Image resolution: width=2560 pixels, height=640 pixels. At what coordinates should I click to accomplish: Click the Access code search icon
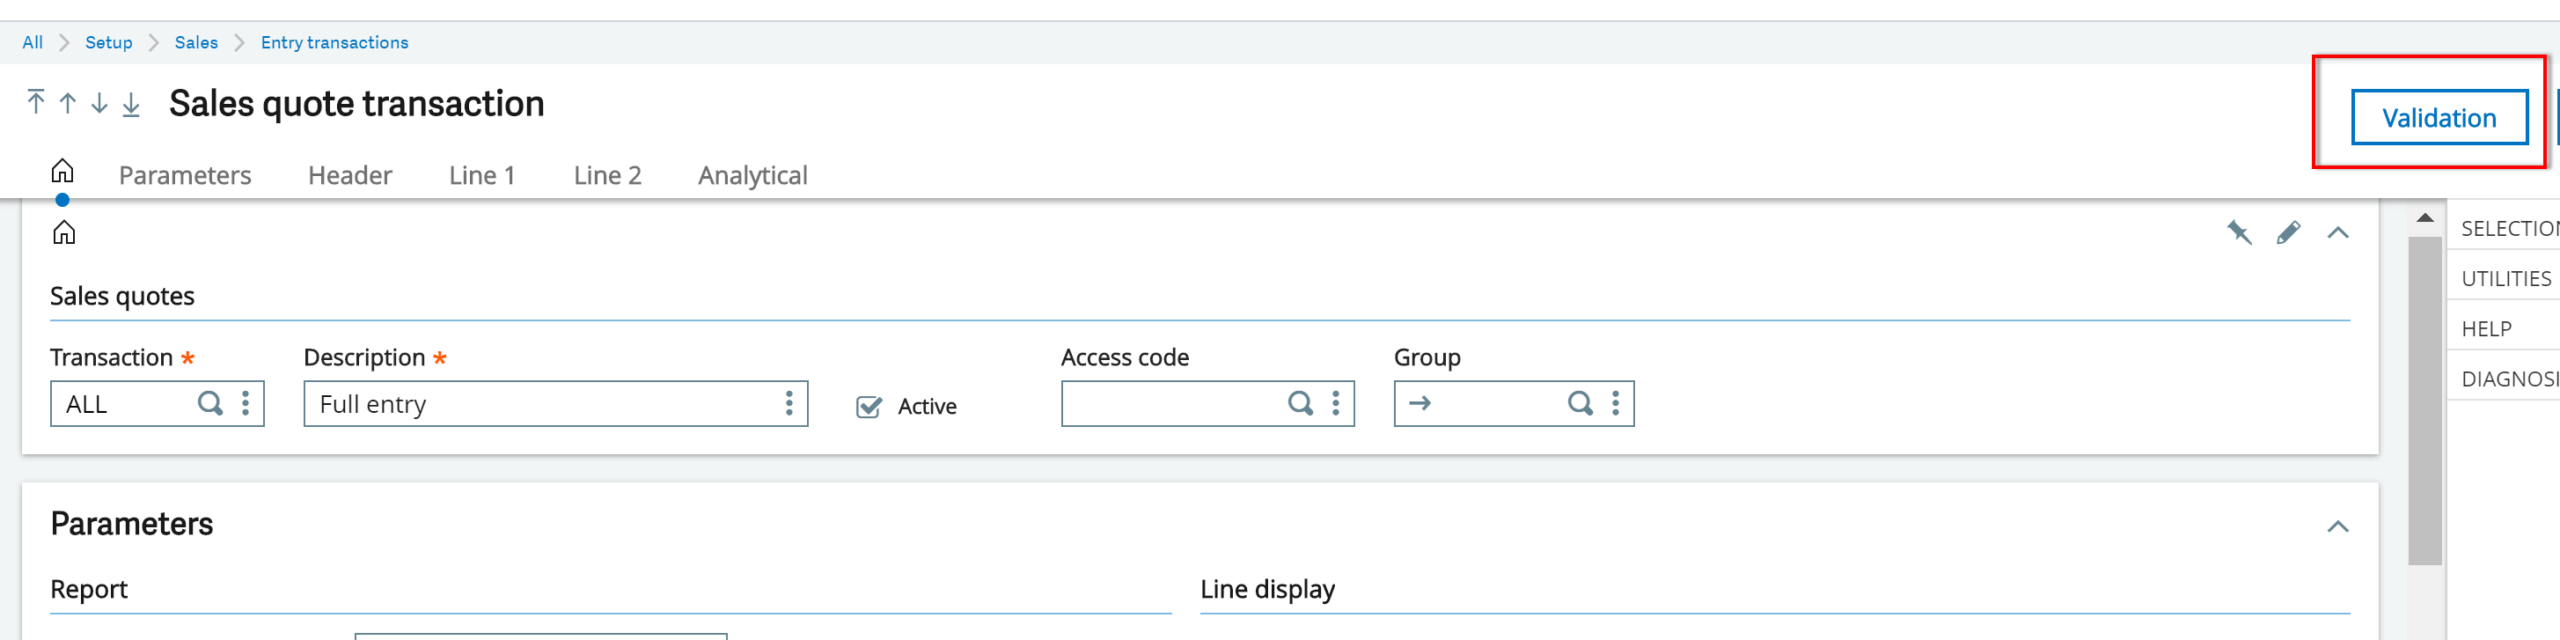[x=1300, y=403]
